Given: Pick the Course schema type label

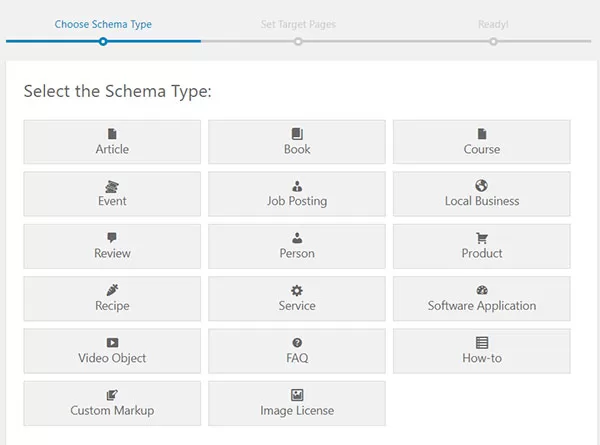Looking at the screenshot, I should click(x=482, y=149).
